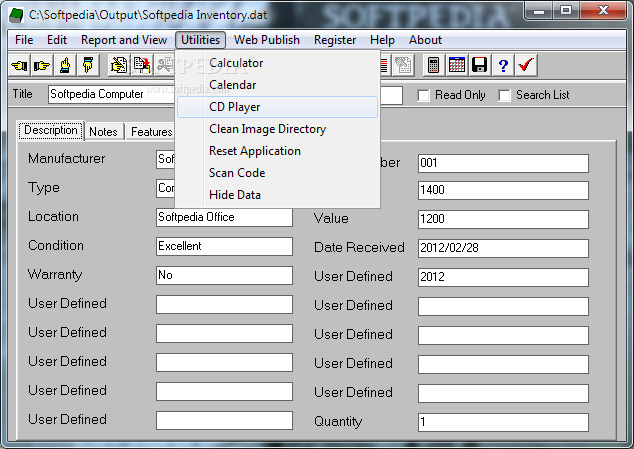This screenshot has width=634, height=449.
Task: Choose CD Player in the Utilities menu
Action: (277, 107)
